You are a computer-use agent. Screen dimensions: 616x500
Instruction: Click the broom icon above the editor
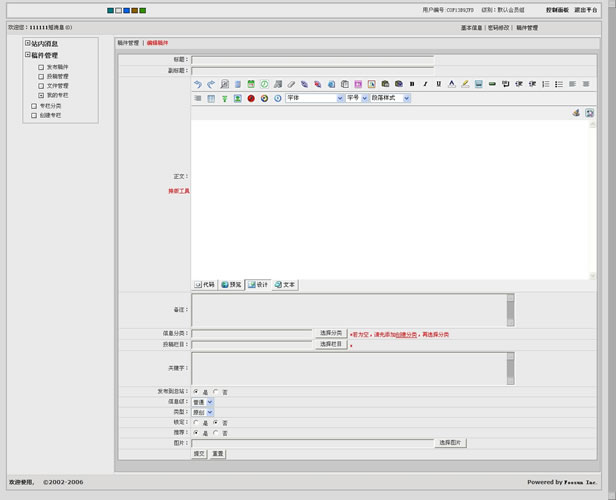576,113
